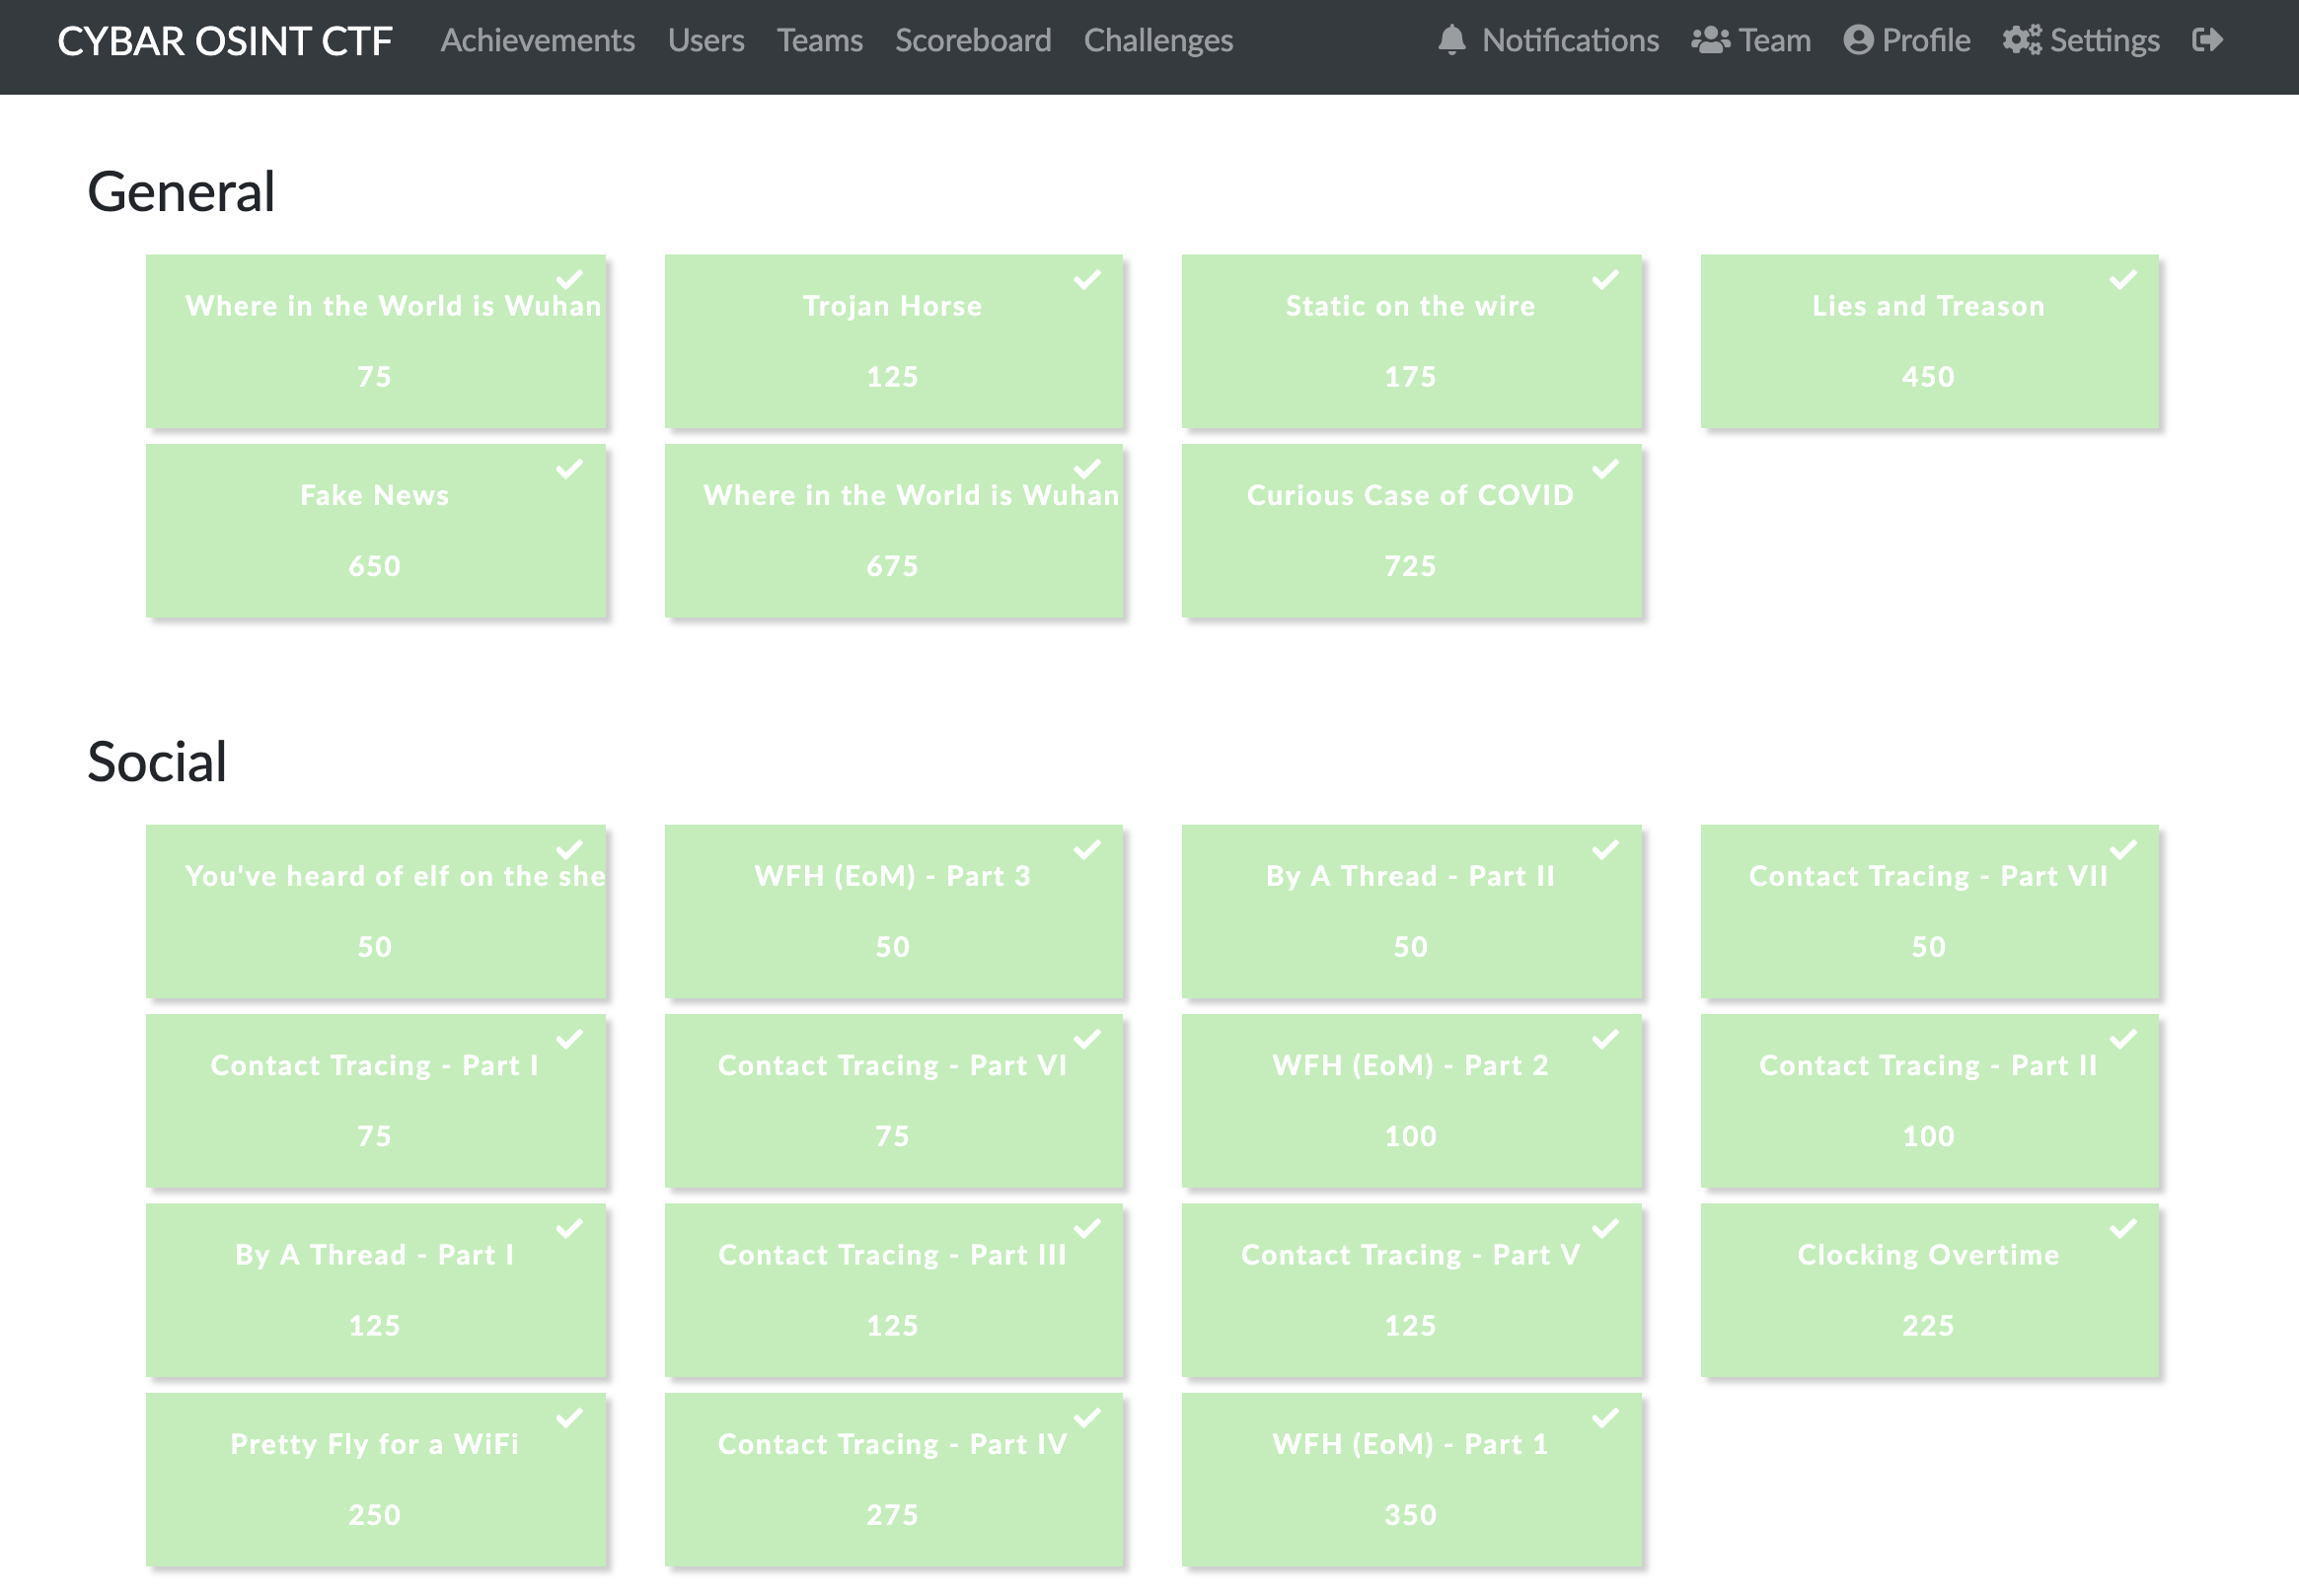Go to the Scoreboard page
The image size is (2299, 1596).
(x=972, y=40)
